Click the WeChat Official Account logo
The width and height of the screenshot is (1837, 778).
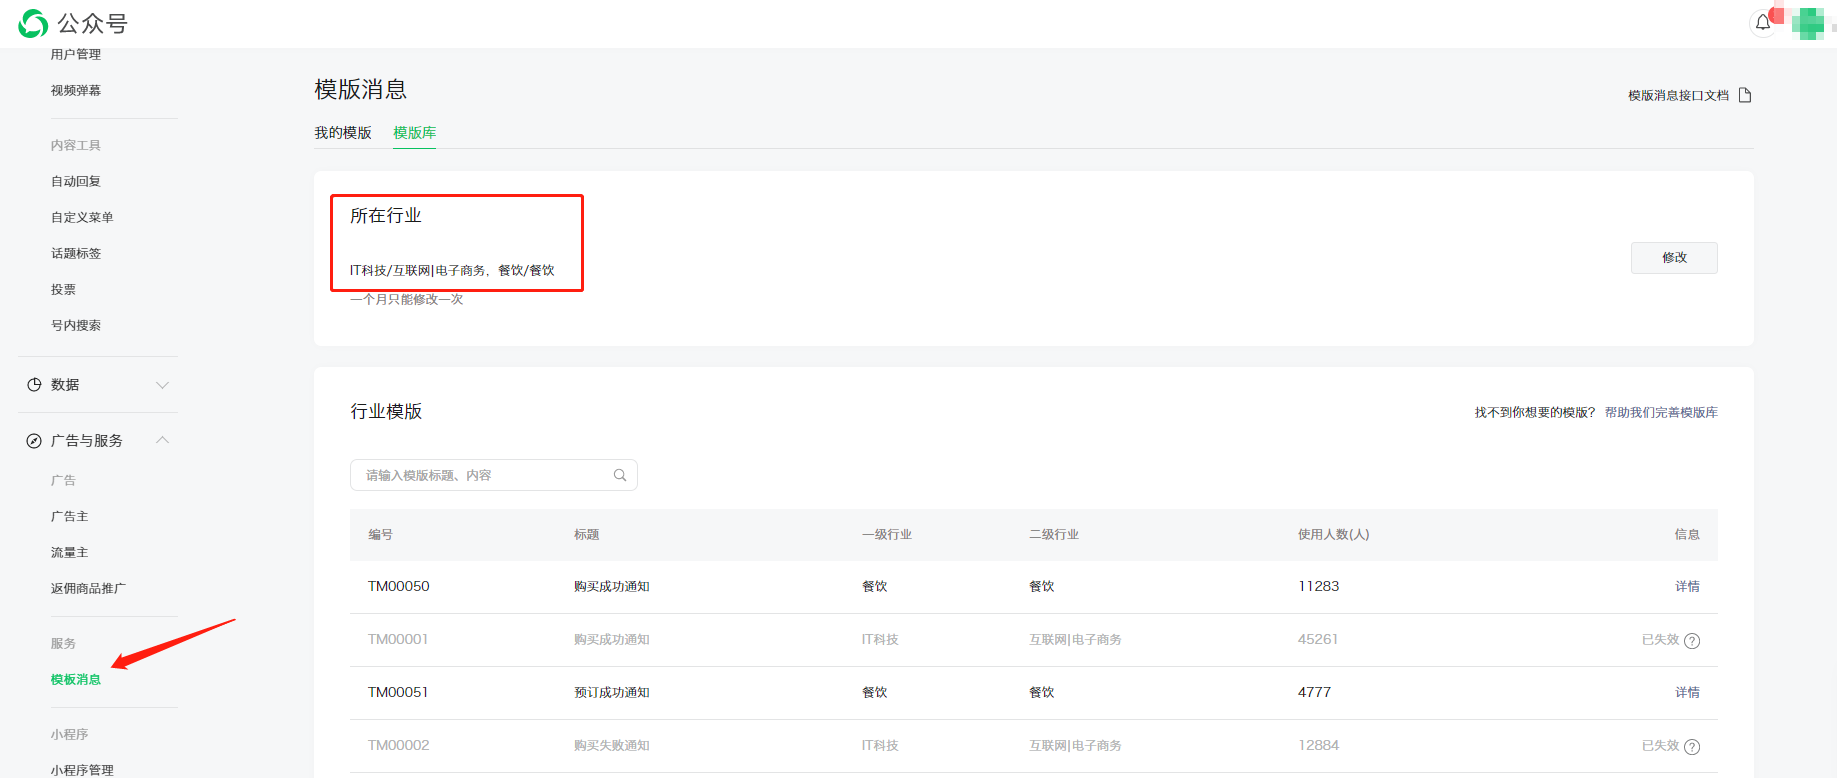(34, 23)
